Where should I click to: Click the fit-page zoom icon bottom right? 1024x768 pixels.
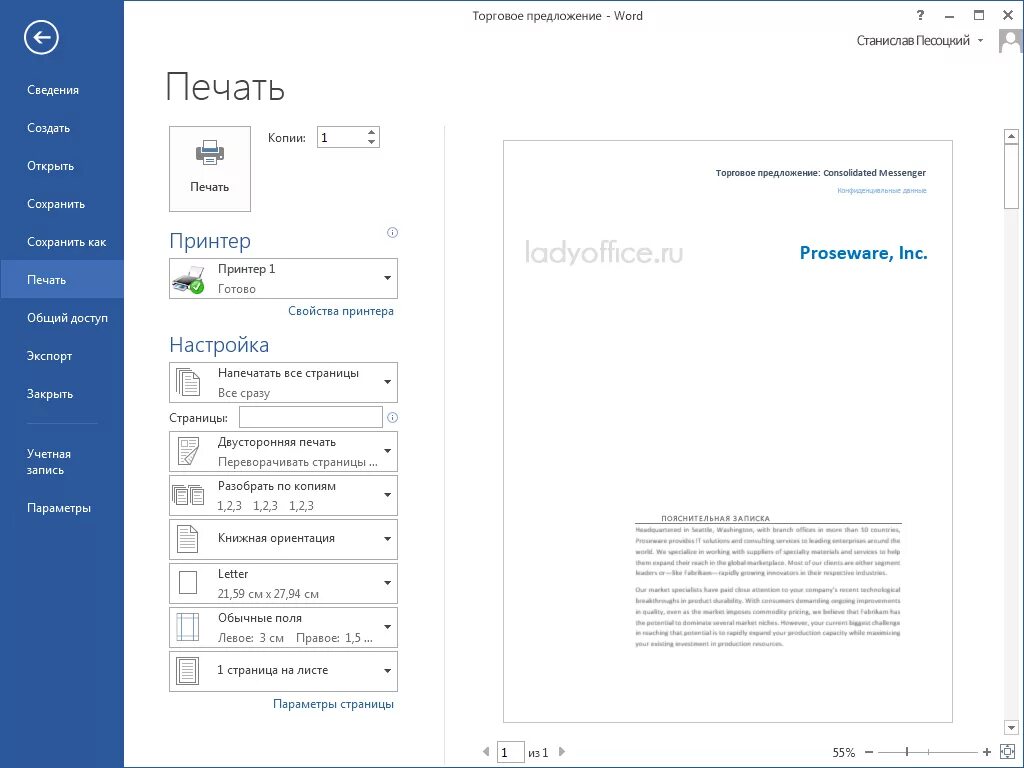click(x=1005, y=752)
